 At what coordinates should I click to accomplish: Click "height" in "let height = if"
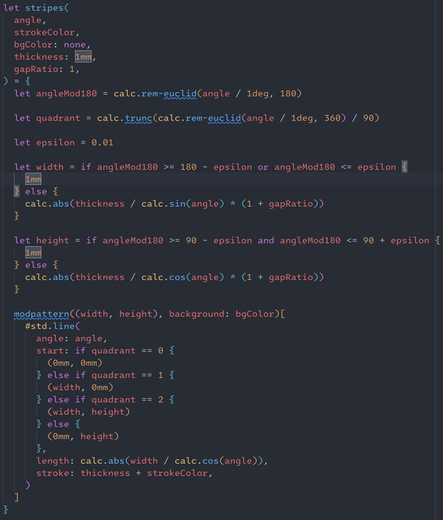point(52,240)
